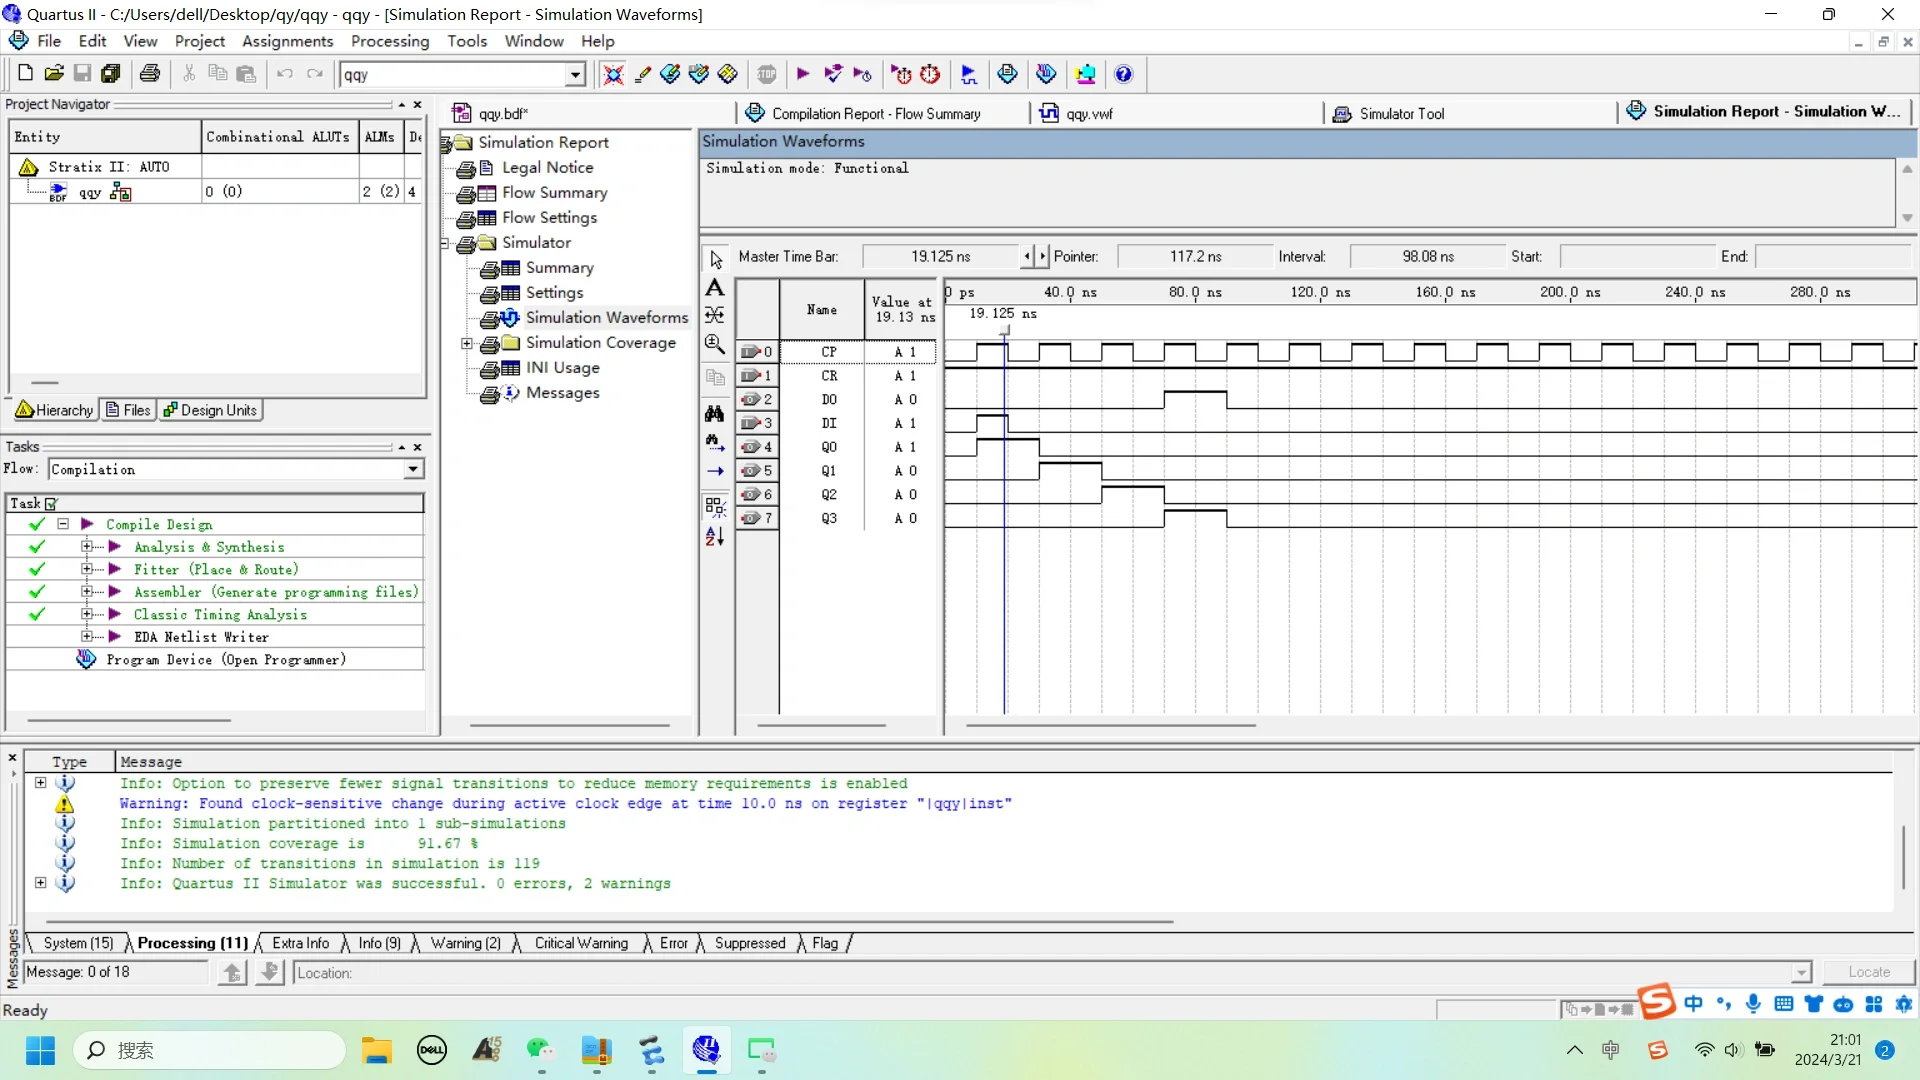Expand the Simulation Coverage tree node
The height and width of the screenshot is (1080, 1920).
click(466, 343)
